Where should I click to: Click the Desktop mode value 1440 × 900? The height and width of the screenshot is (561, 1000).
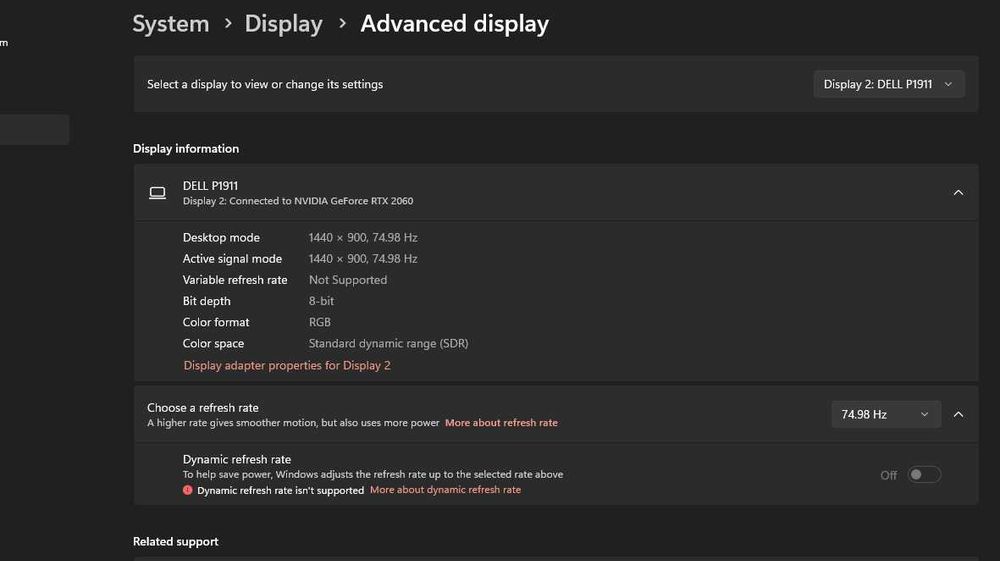pos(363,237)
